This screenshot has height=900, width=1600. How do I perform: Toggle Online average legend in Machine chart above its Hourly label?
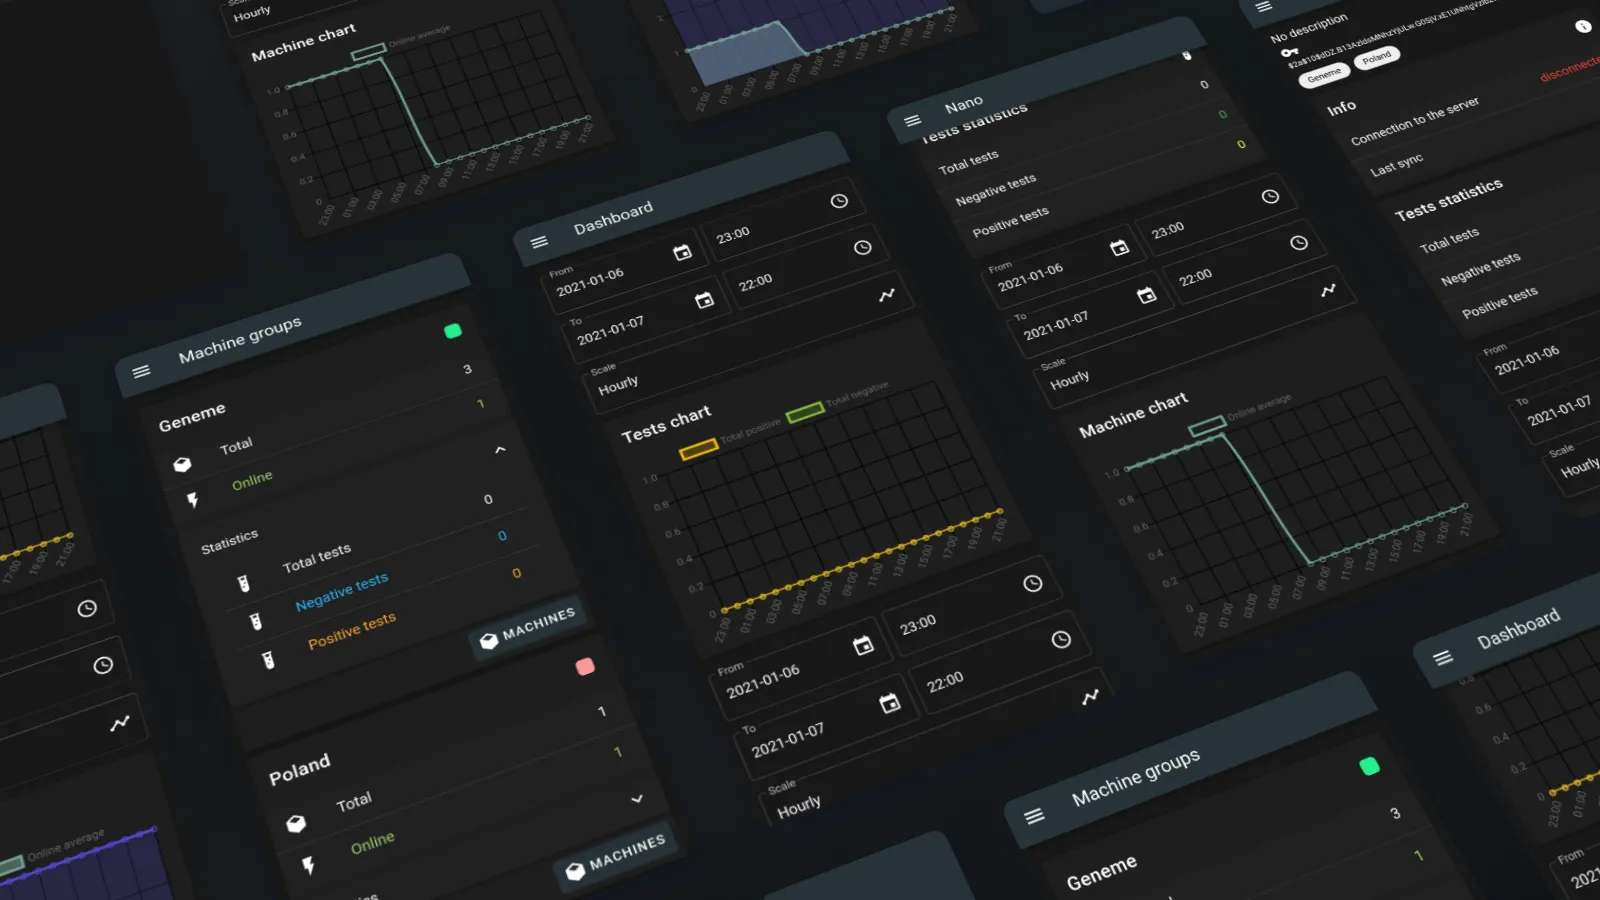tap(368, 50)
